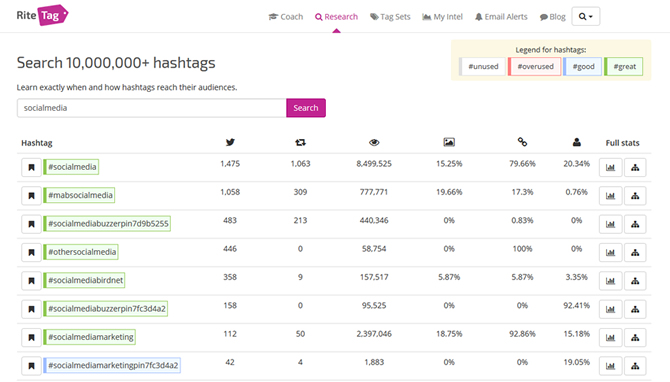Viewport: 670px width, 382px height.
Task: Open My Intel page
Action: click(442, 17)
